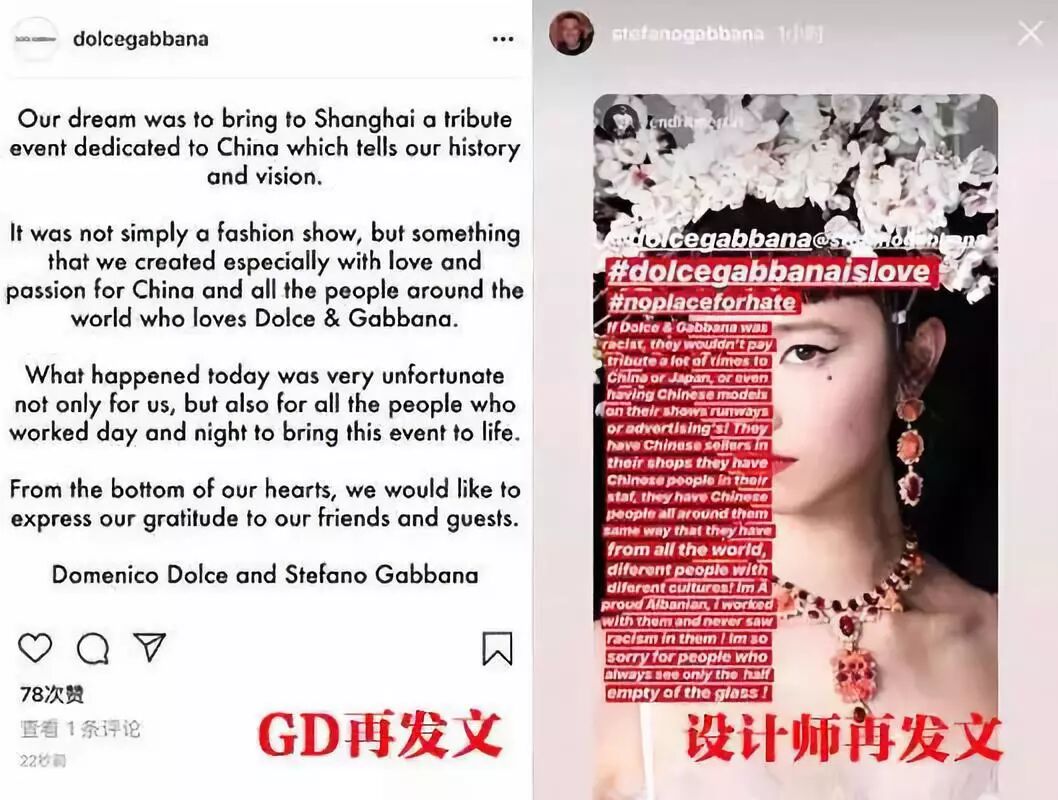The height and width of the screenshot is (800, 1058).
Task: Open dolcegabbana username link
Action: (140, 39)
